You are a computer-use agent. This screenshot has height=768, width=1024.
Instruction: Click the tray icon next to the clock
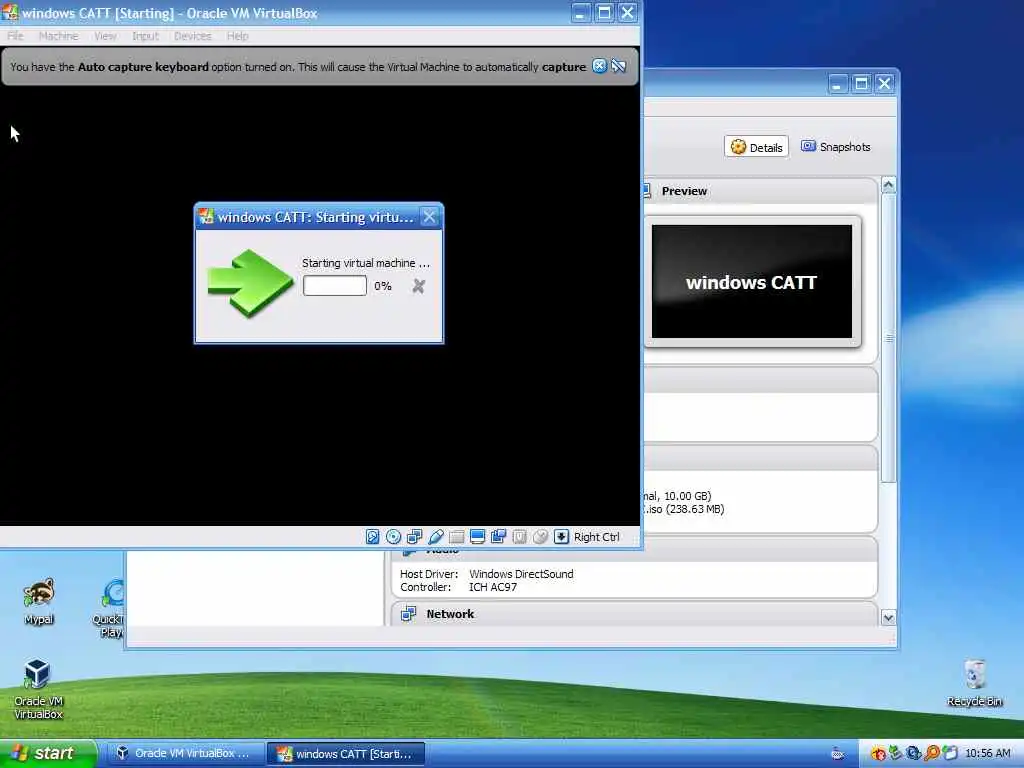pos(950,753)
